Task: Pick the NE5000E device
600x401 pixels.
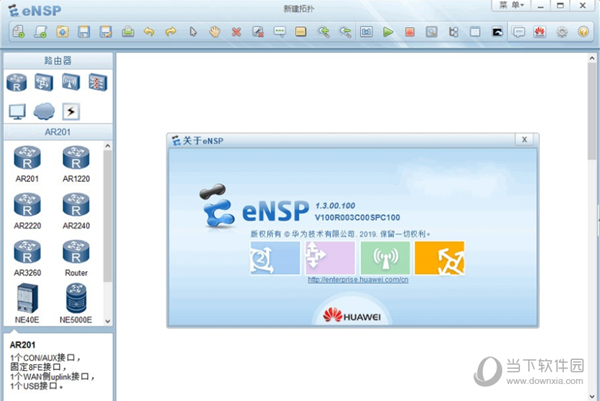Action: click(x=76, y=303)
